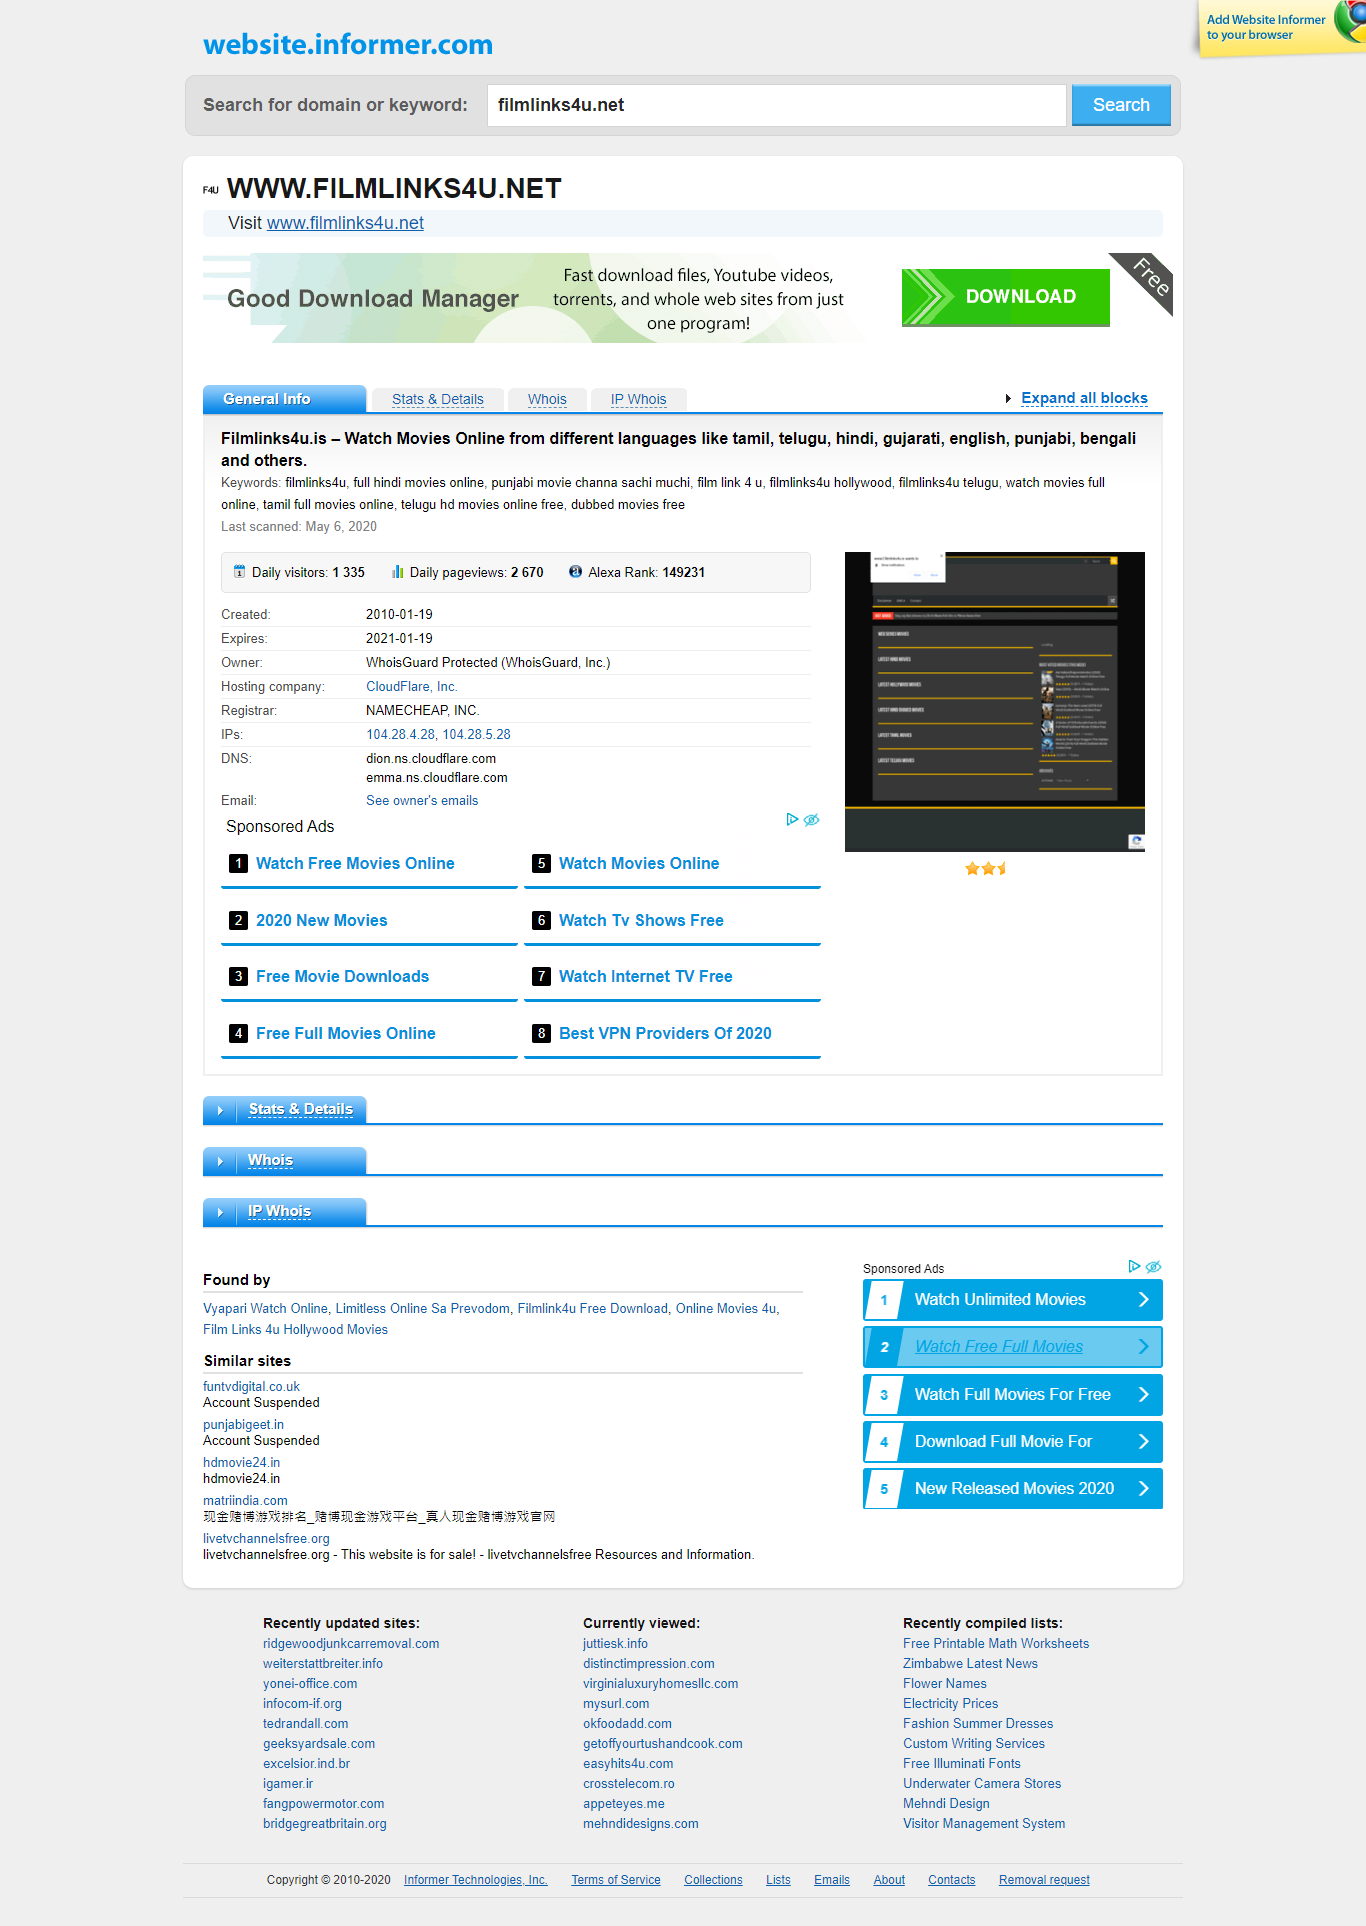
Task: Click Add Website Informer to your browser
Action: click(x=1266, y=27)
